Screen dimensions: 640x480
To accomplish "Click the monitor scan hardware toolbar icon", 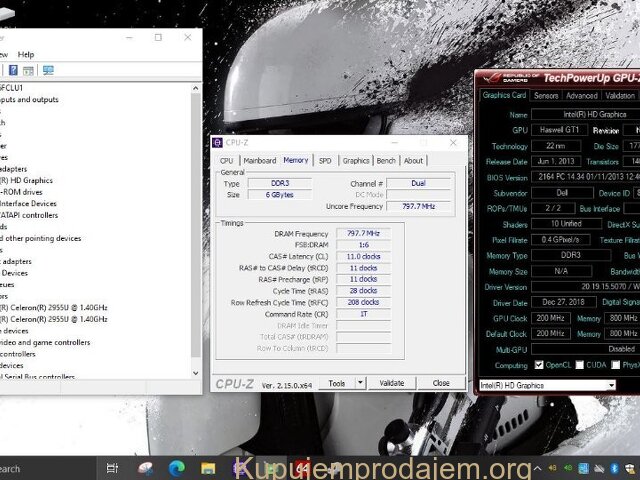I will pos(48,70).
